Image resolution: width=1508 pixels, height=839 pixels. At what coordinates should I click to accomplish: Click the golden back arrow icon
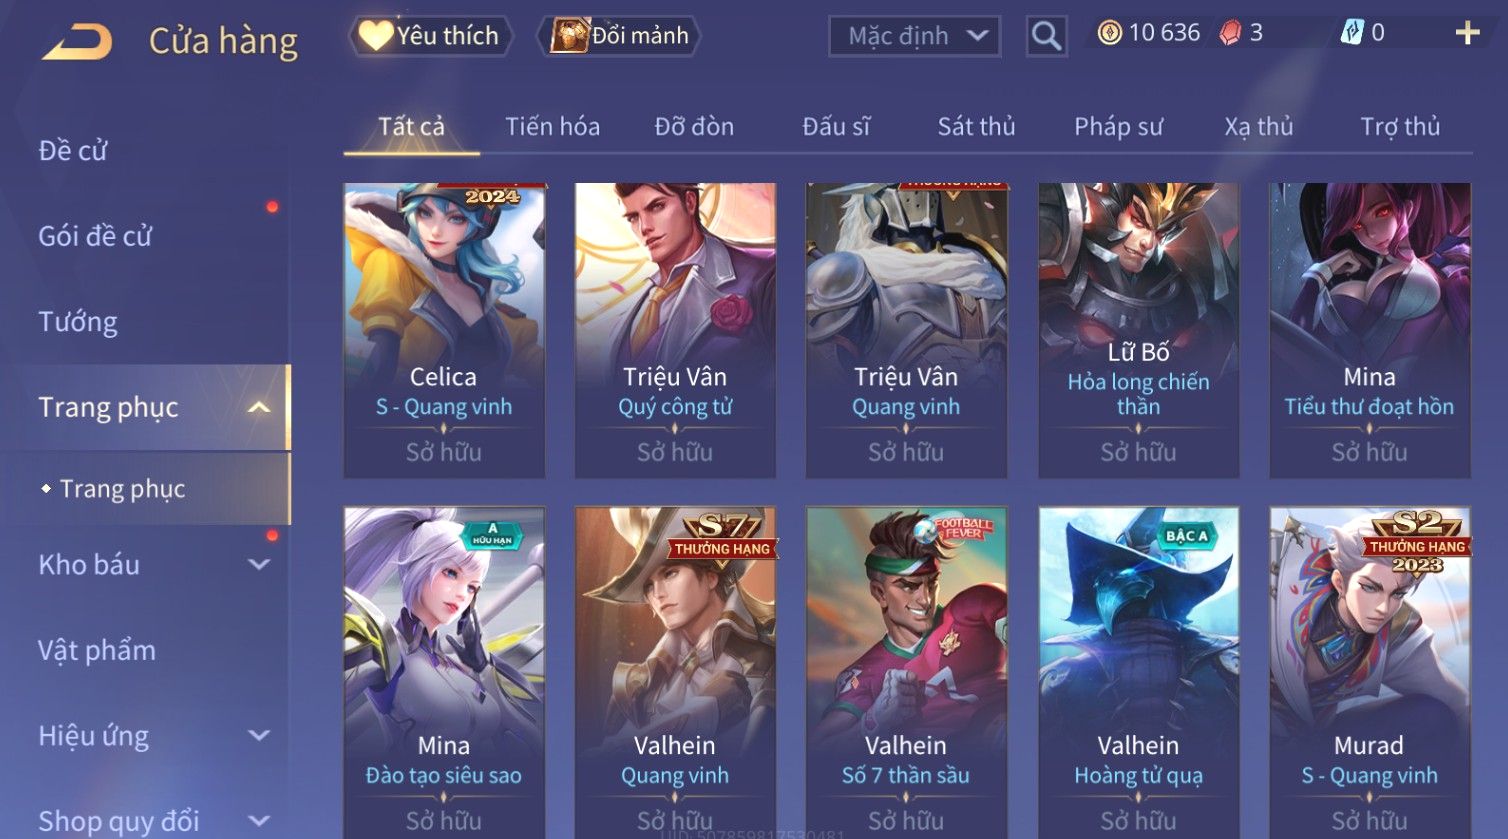[x=77, y=41]
